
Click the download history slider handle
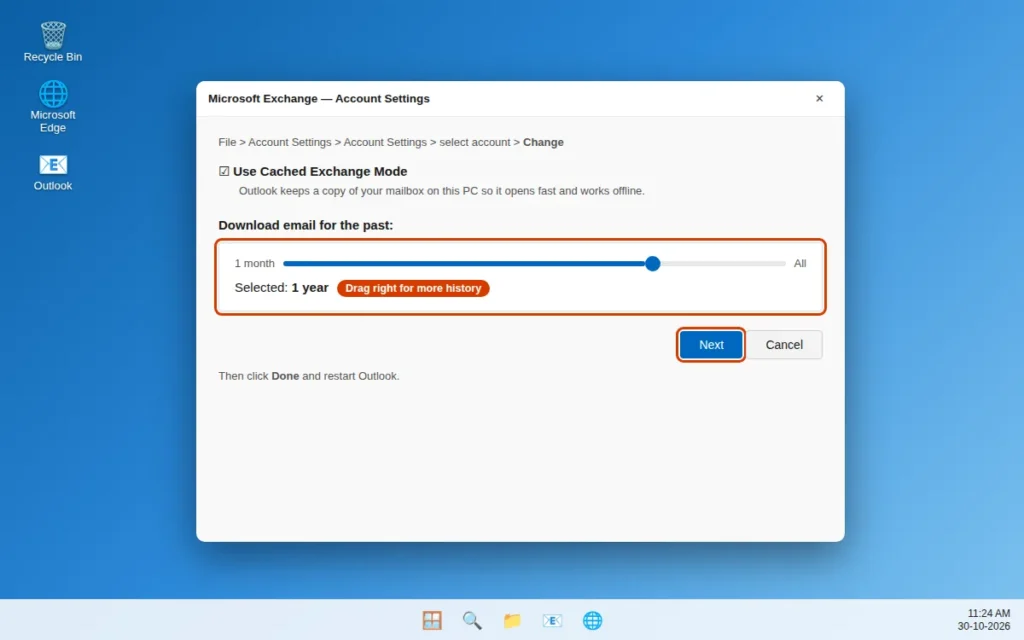coord(652,263)
